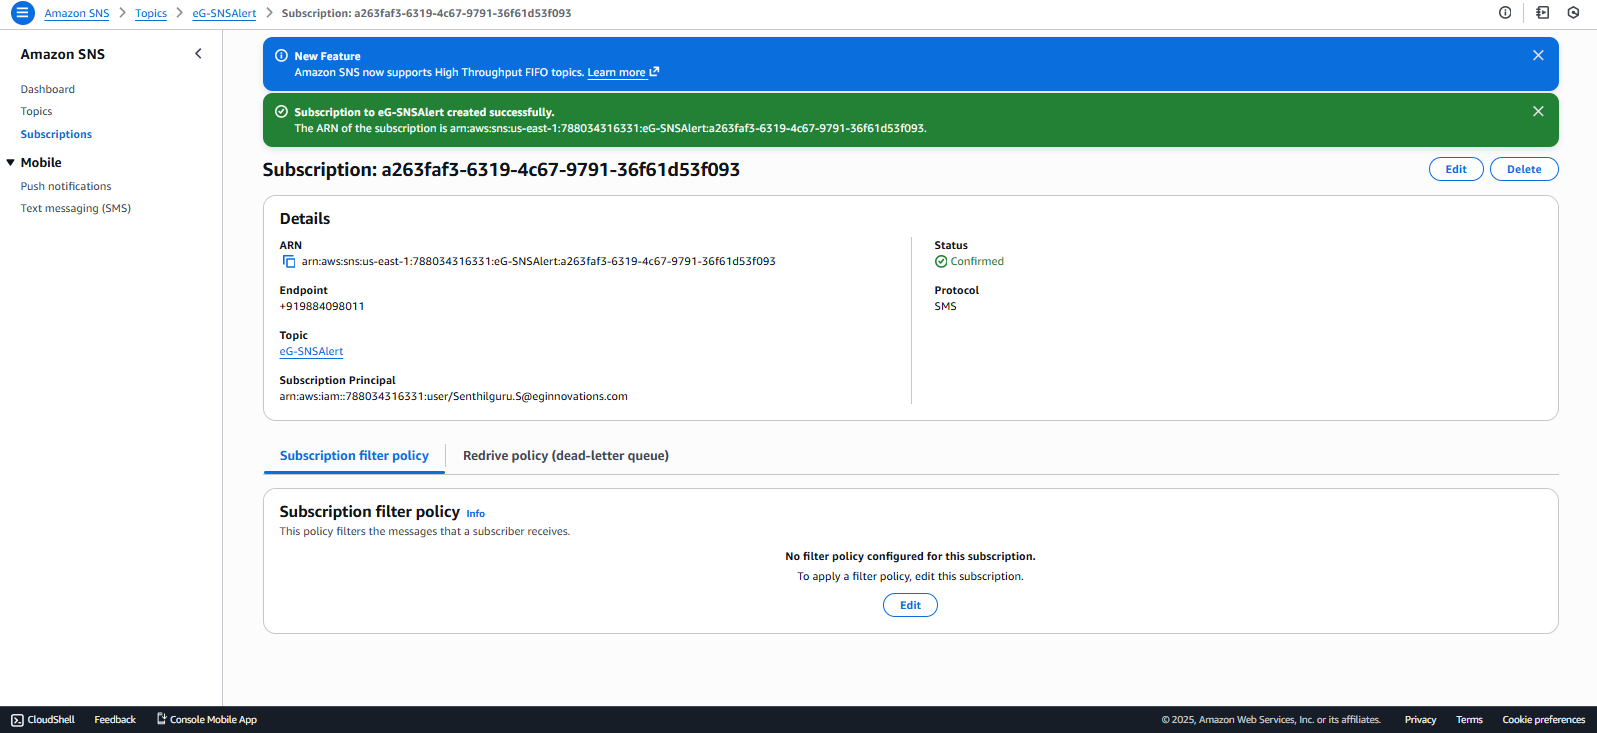1597x733 pixels.
Task: Switch to Redrive policy (dead-letter queue) tab
Action: tap(565, 456)
